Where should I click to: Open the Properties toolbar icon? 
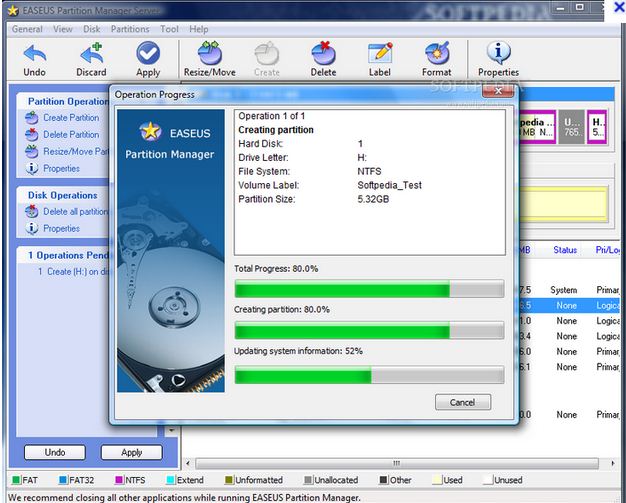[498, 54]
